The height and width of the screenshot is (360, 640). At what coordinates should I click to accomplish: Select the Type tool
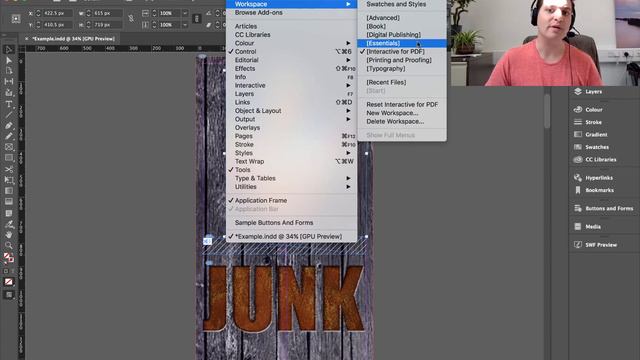pyautogui.click(x=9, y=104)
